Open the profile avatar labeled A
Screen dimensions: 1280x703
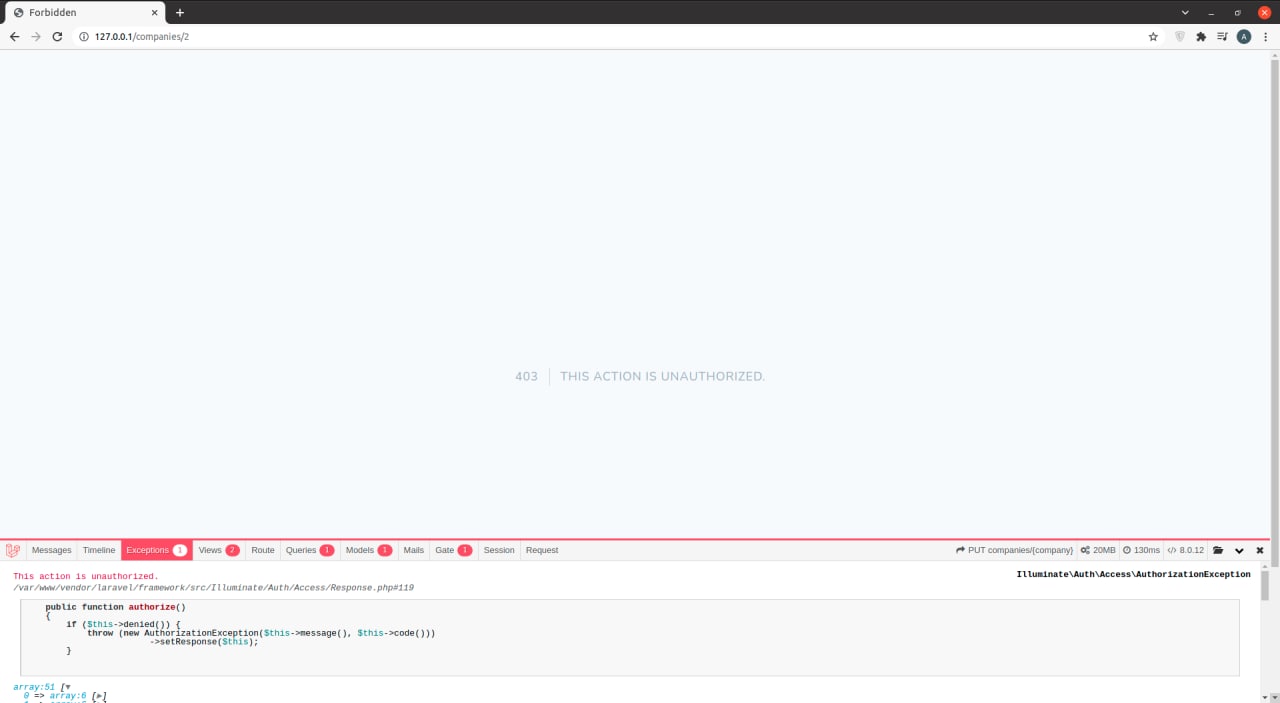(1244, 36)
